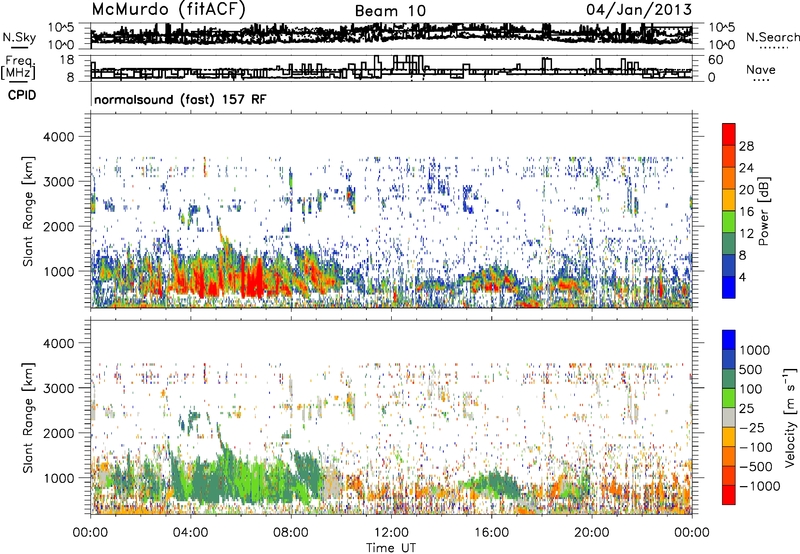Click Power bar light green segment between 12 and 16
Screen dimensions: 800x554
(x=729, y=222)
